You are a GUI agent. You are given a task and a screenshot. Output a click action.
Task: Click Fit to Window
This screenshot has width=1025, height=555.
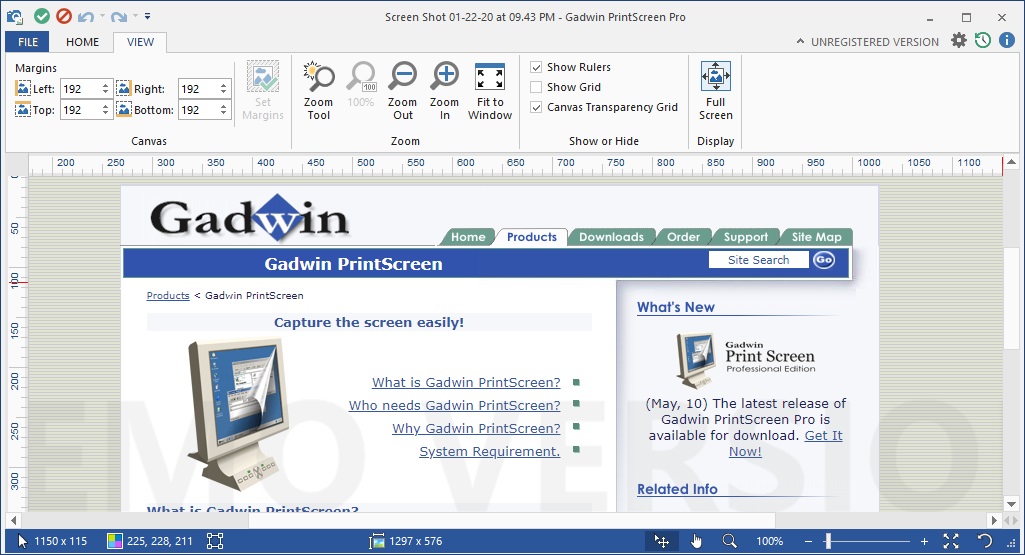(x=490, y=91)
